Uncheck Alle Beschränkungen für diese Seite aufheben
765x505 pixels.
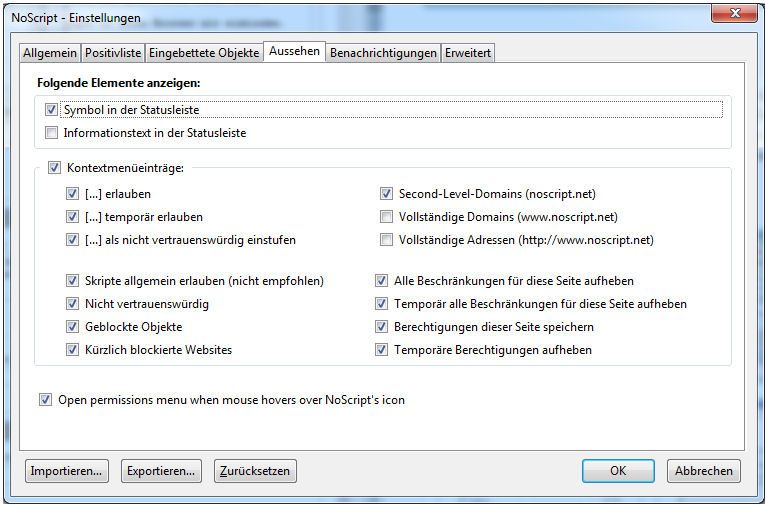coord(382,281)
